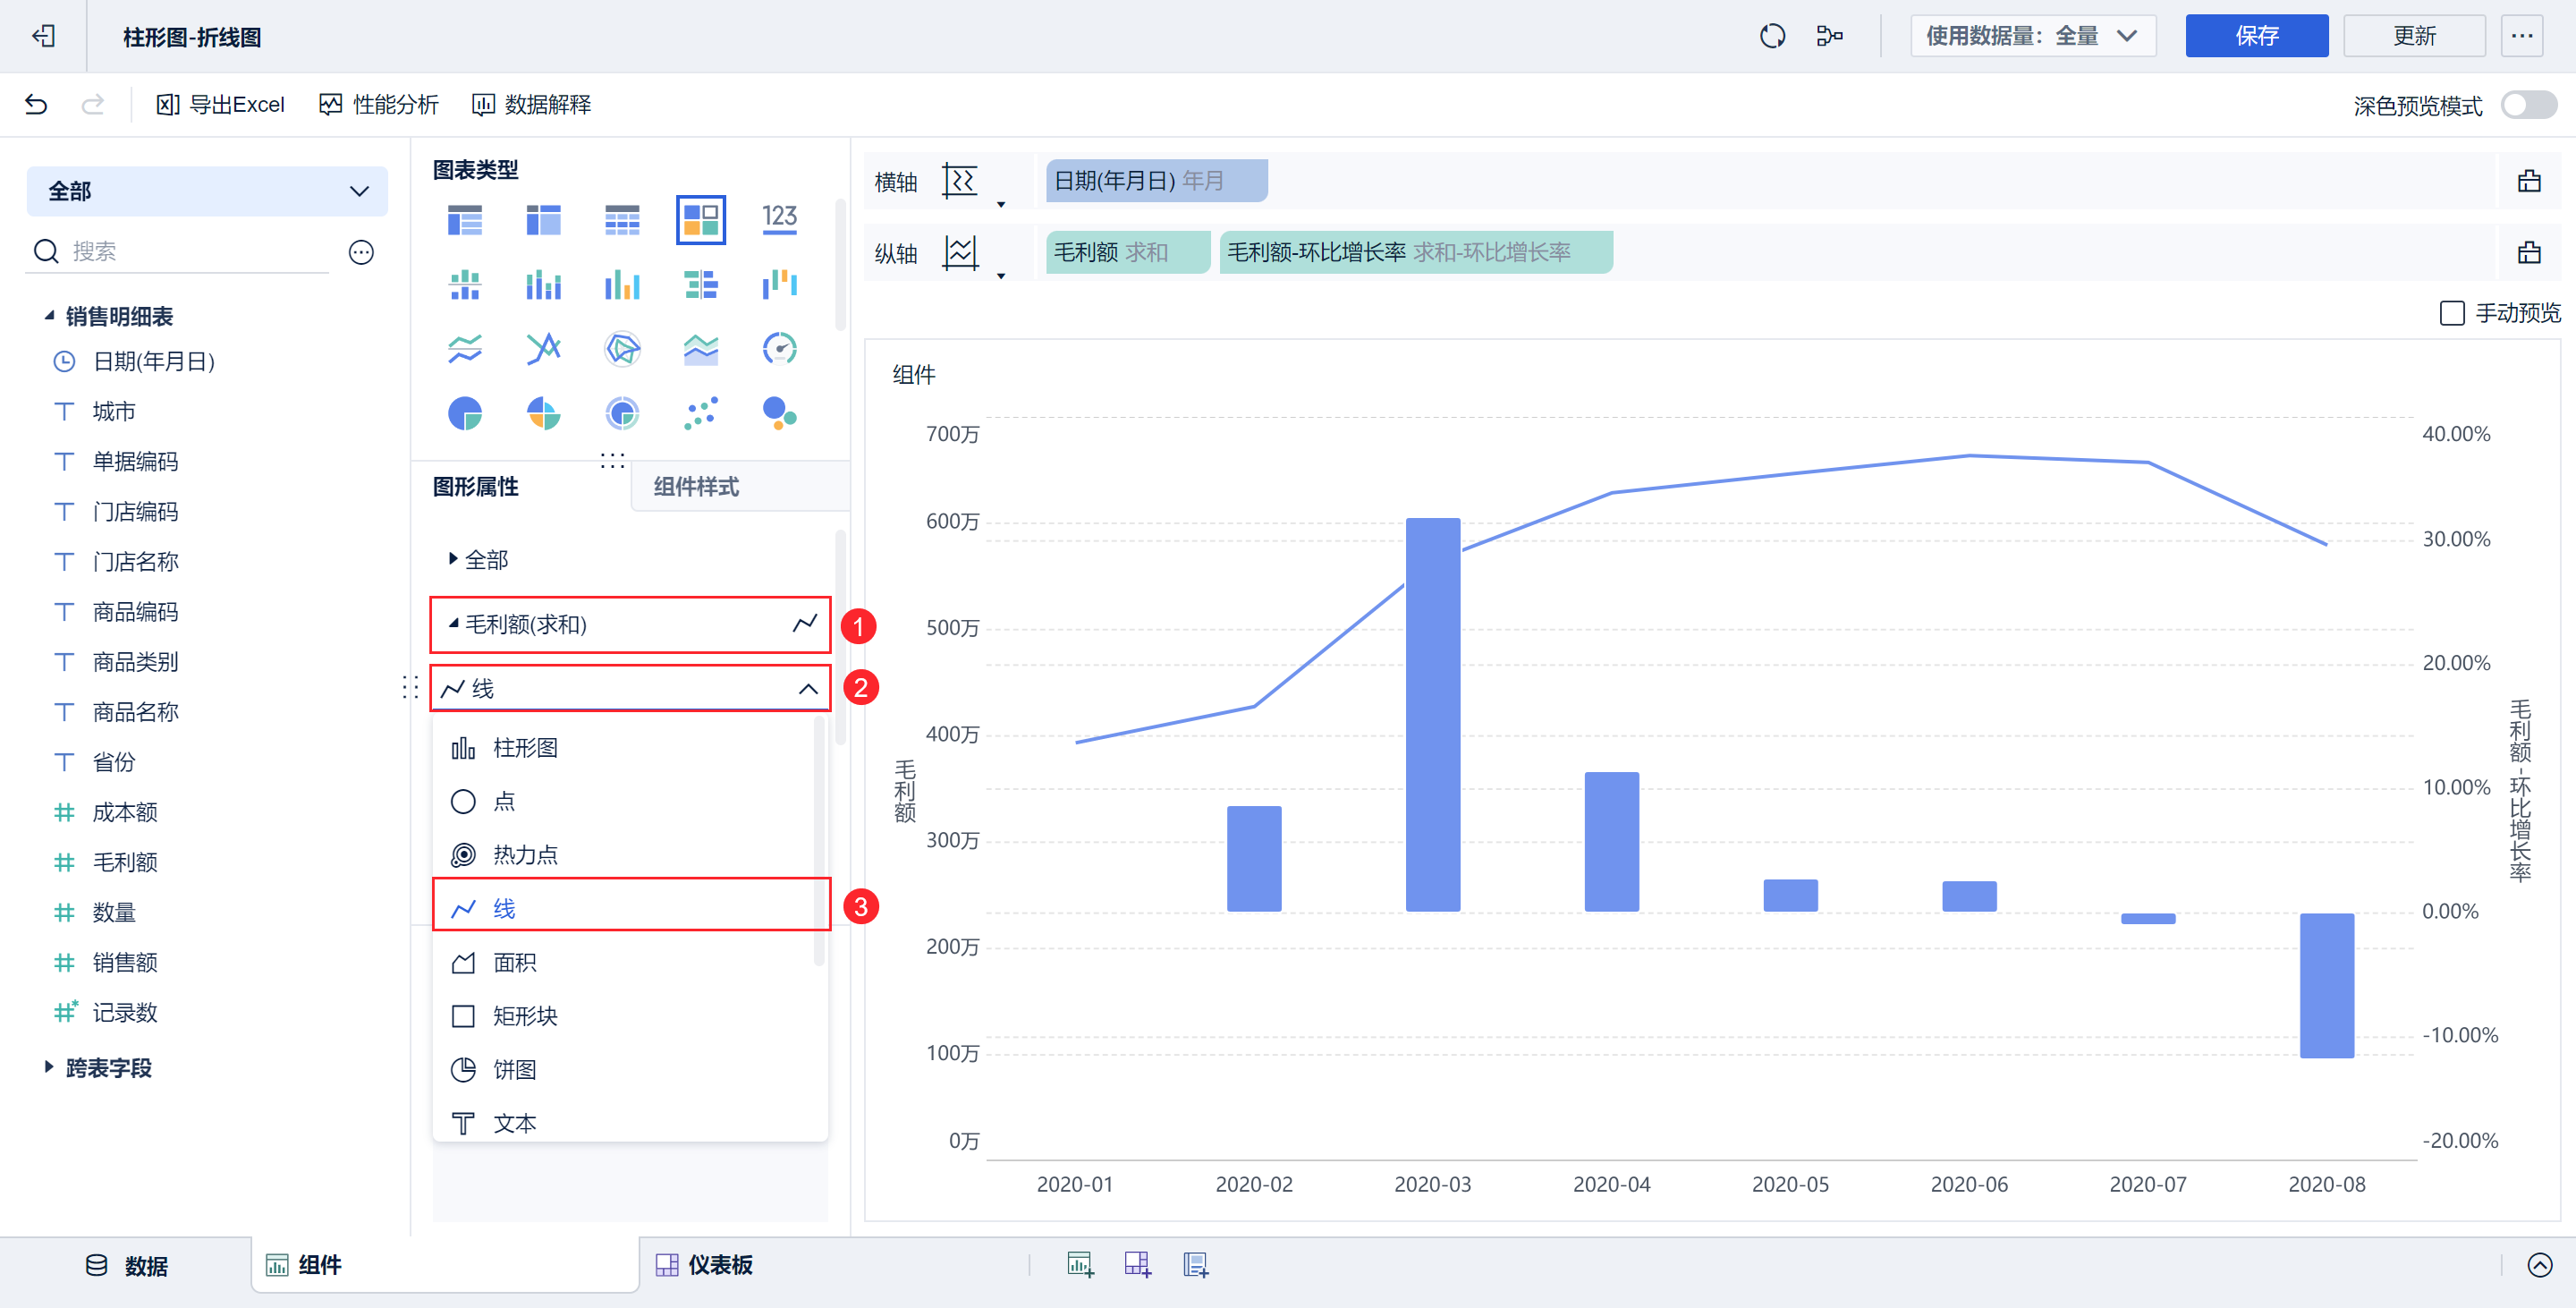This screenshot has width=2576, height=1308.
Task: Expand the 全部 dataset dropdown
Action: tap(207, 191)
